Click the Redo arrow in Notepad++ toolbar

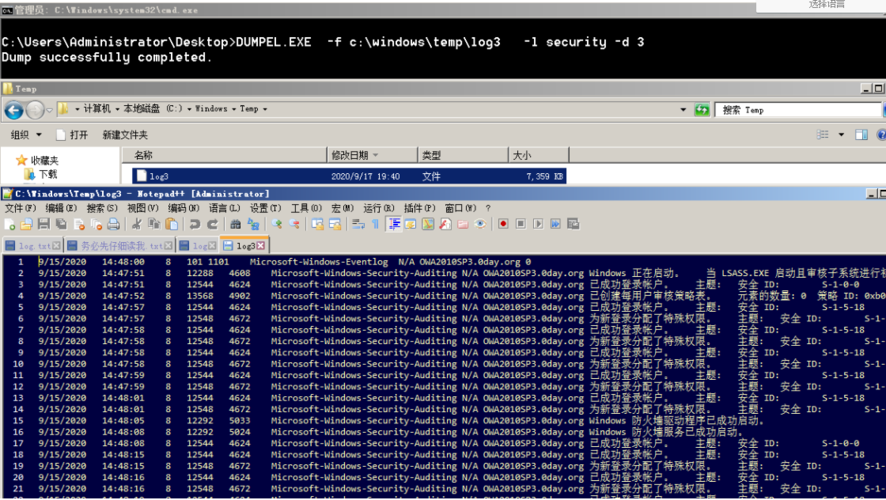pos(212,224)
